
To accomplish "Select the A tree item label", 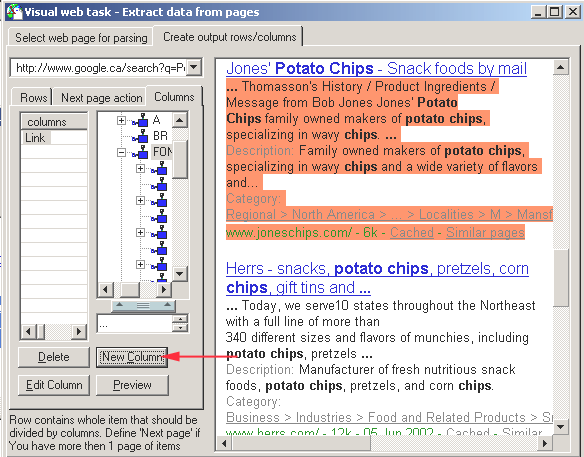I will pos(156,120).
